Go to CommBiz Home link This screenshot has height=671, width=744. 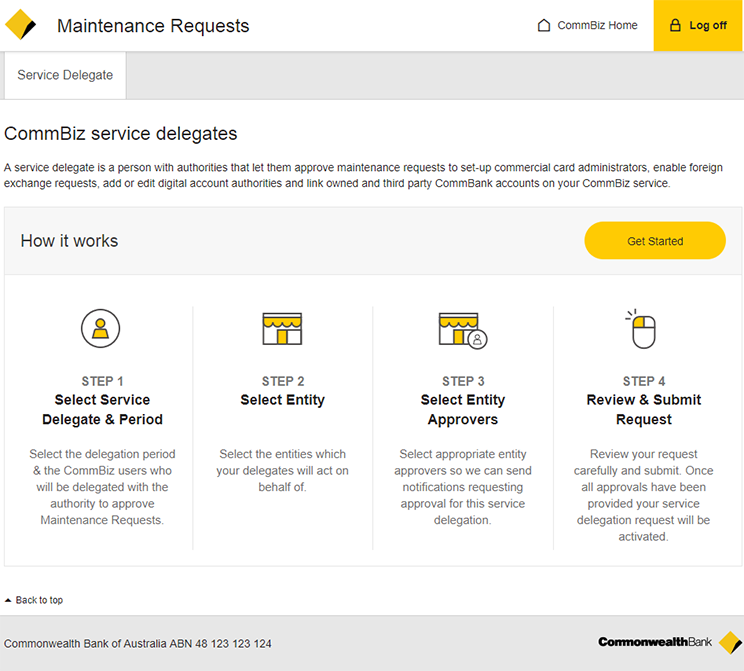tap(587, 25)
